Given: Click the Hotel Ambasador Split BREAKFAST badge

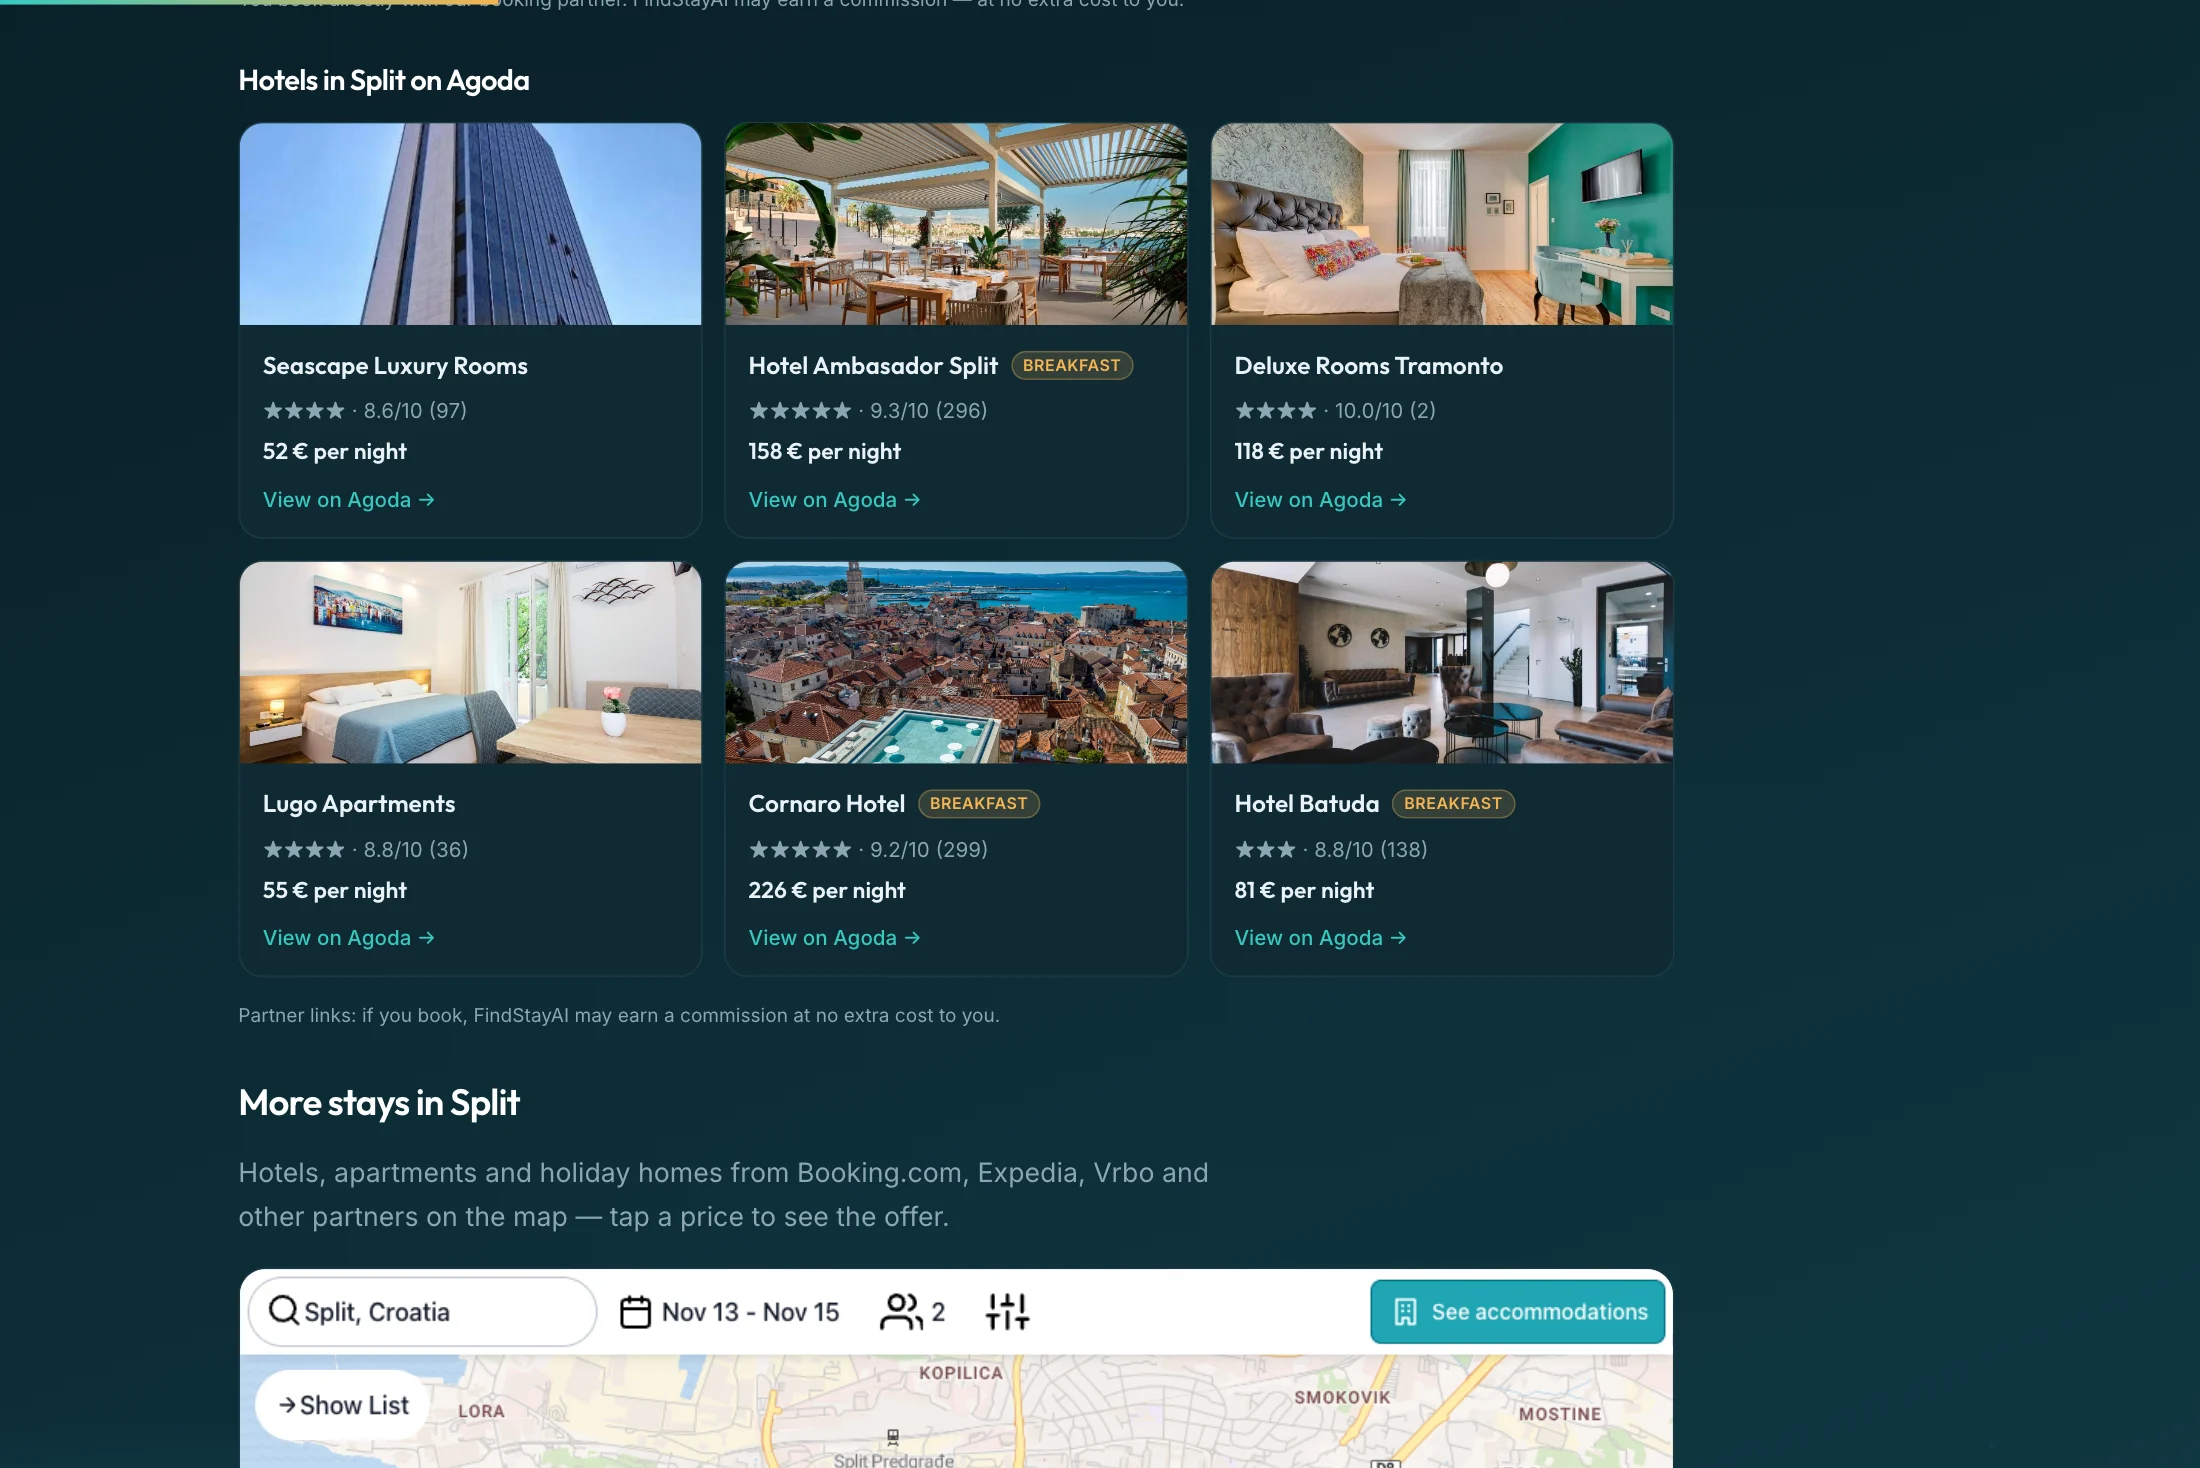Looking at the screenshot, I should click(1071, 365).
